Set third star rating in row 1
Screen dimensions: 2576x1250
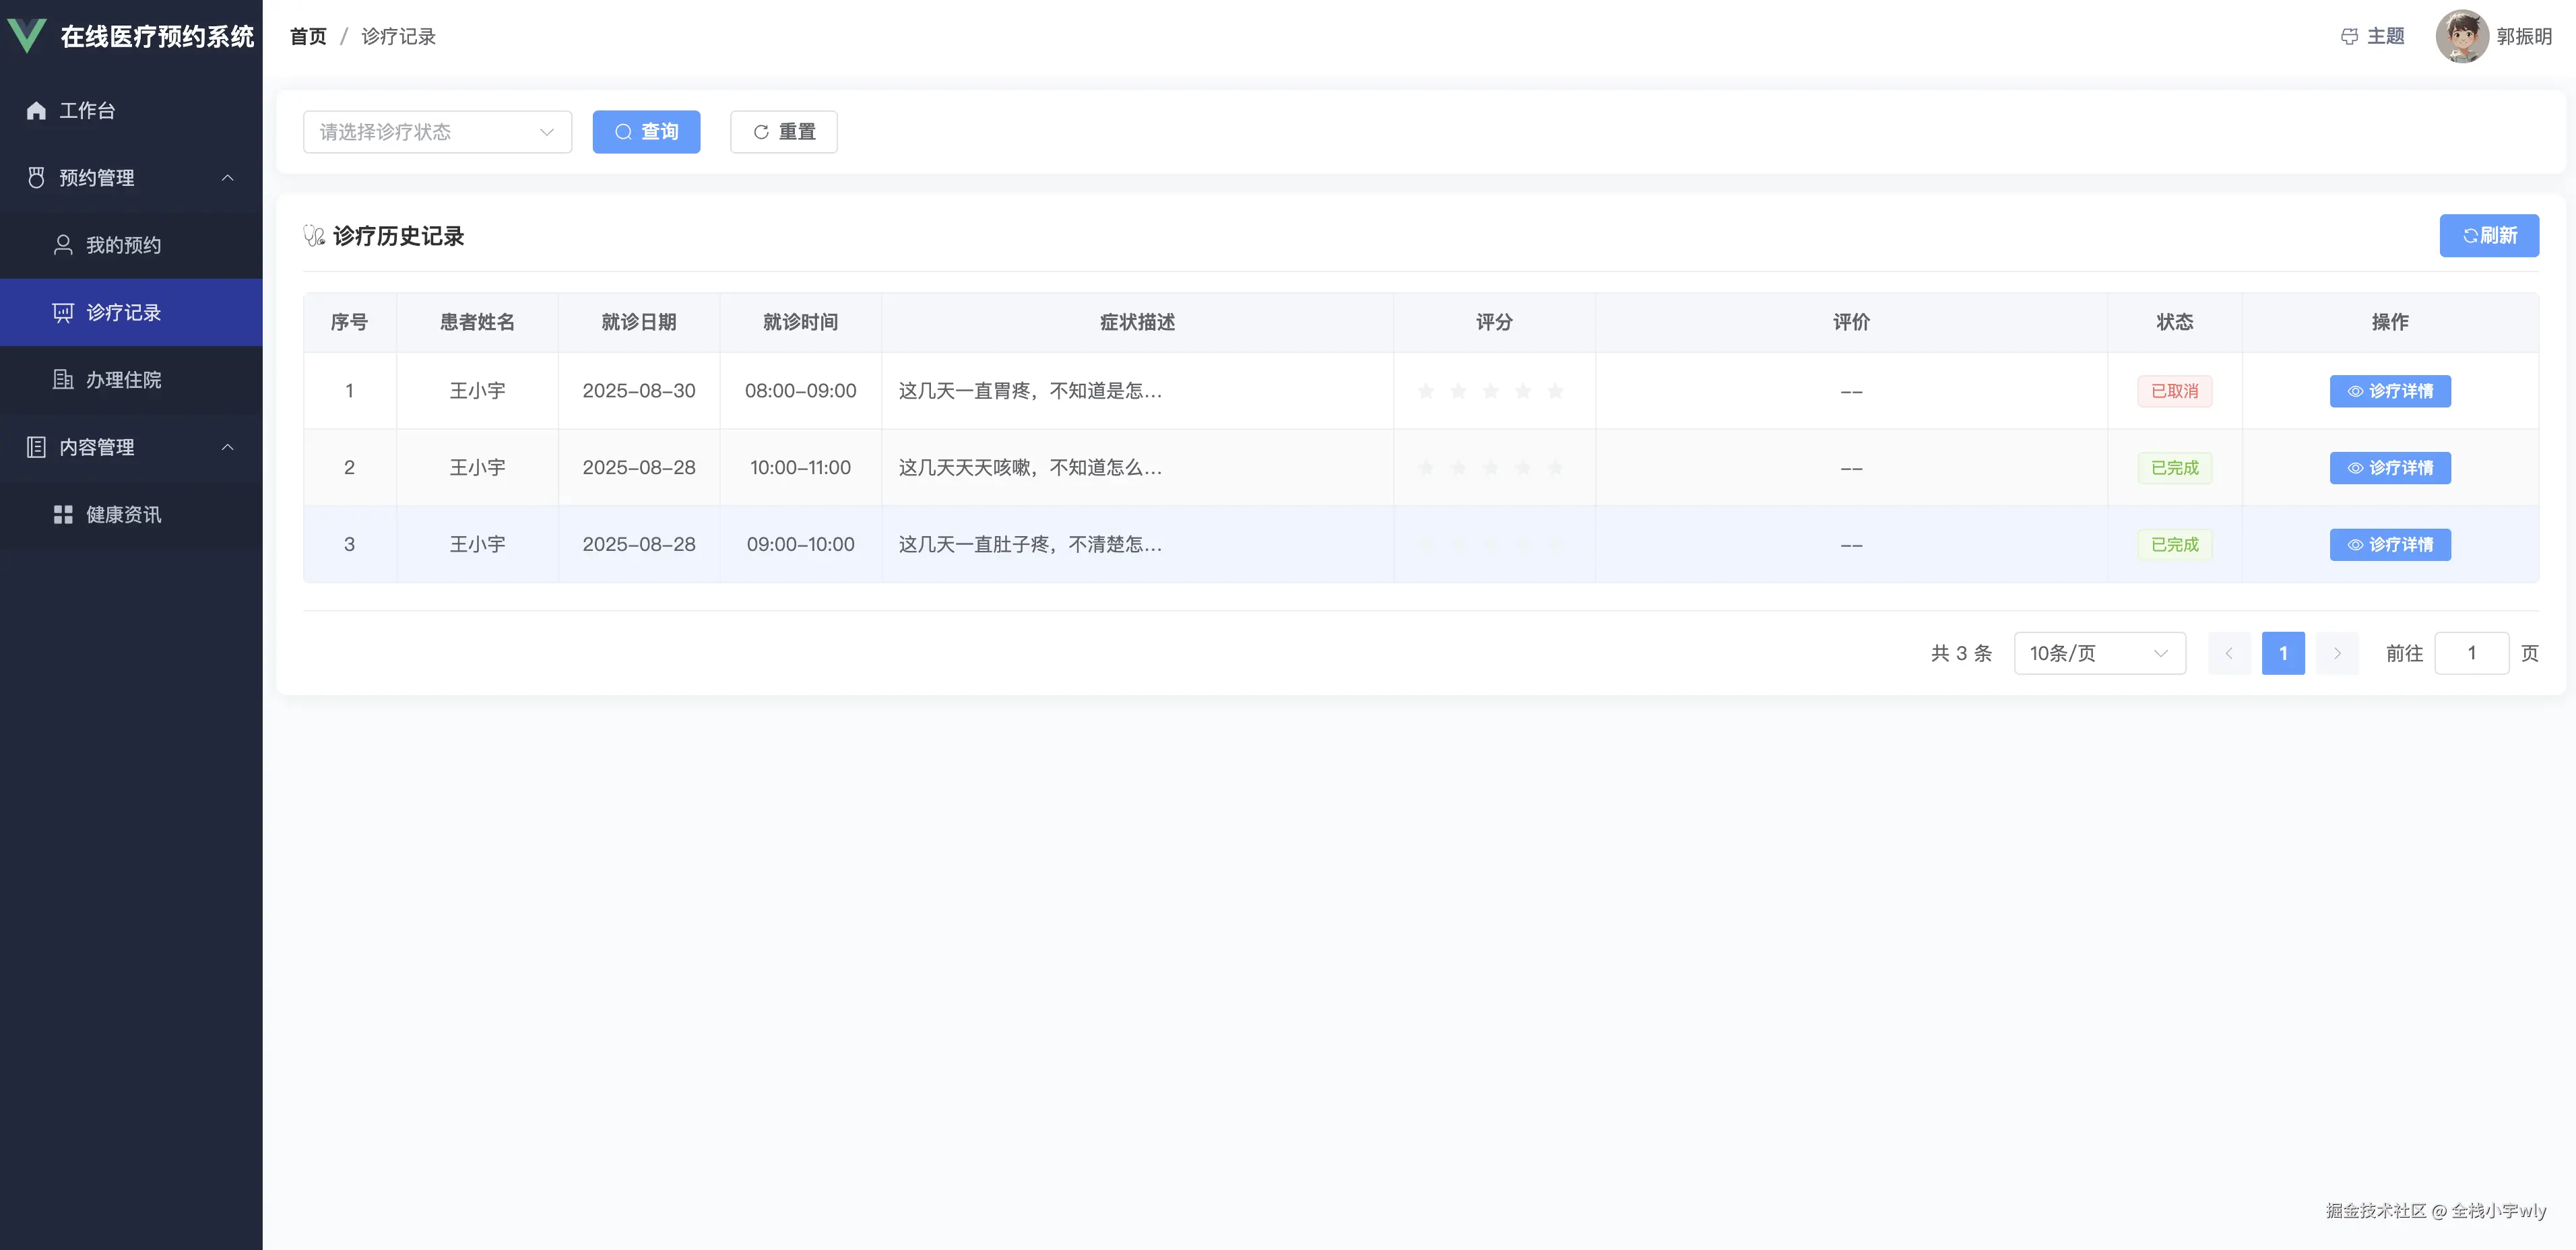(x=1490, y=391)
